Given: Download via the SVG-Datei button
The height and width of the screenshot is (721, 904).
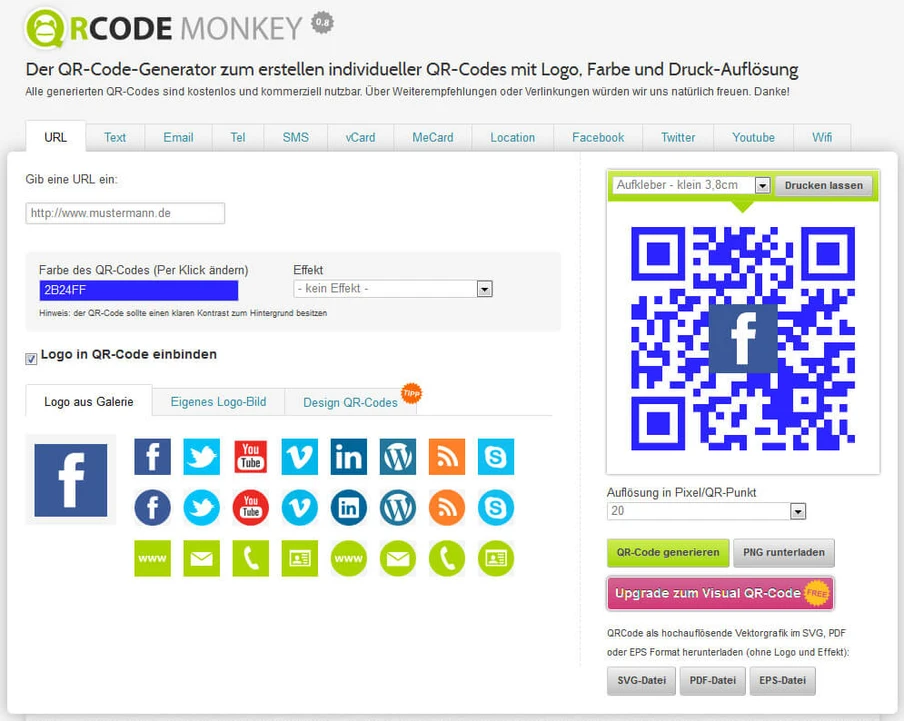Looking at the screenshot, I should click(x=641, y=681).
